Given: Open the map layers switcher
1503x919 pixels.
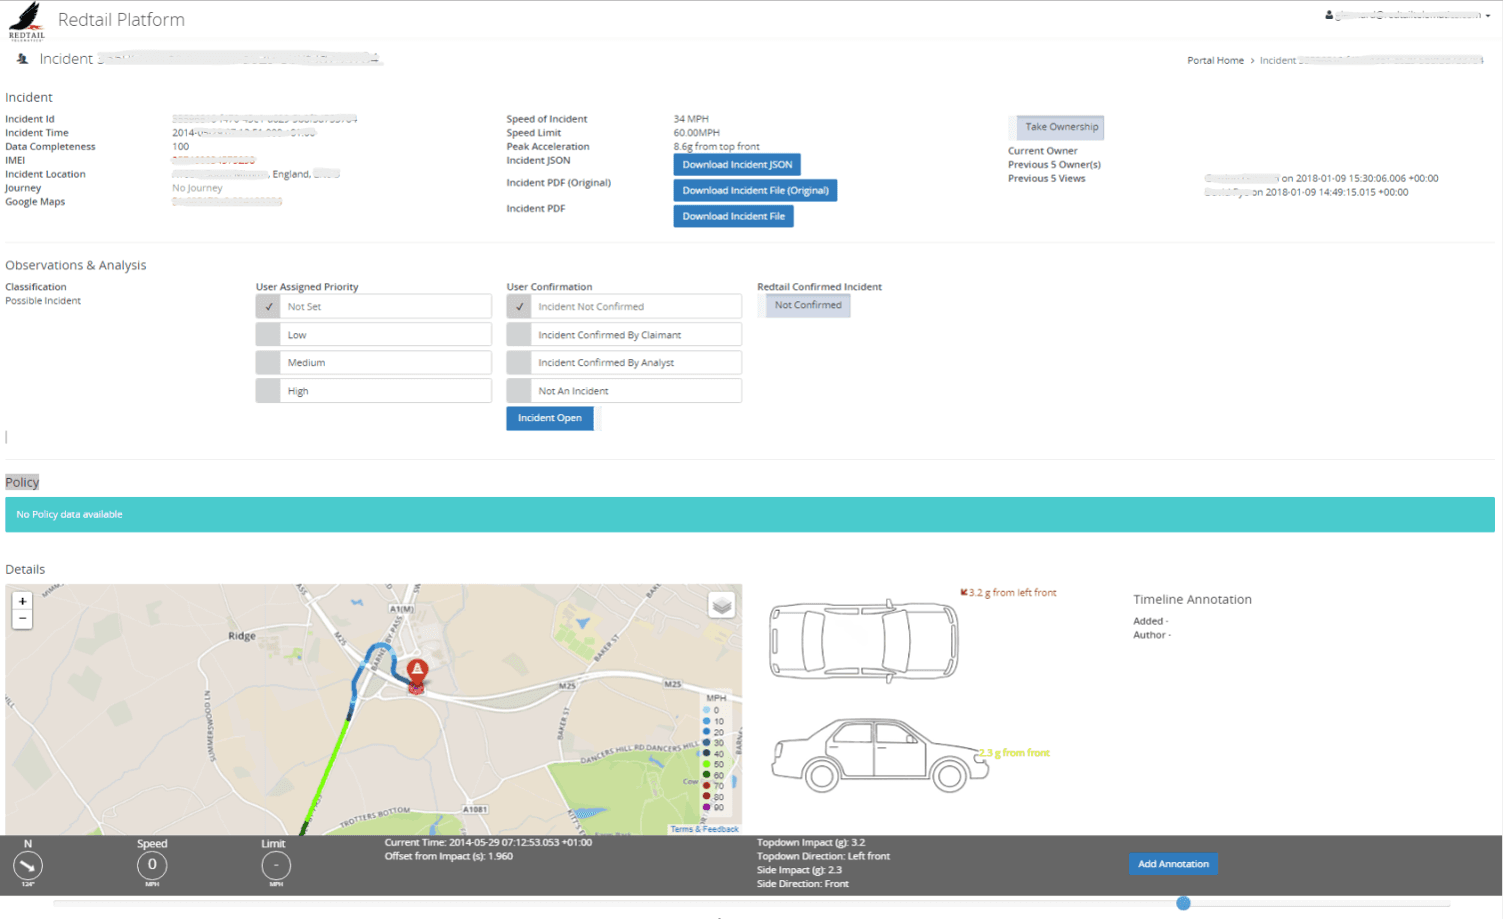Looking at the screenshot, I should tap(721, 605).
